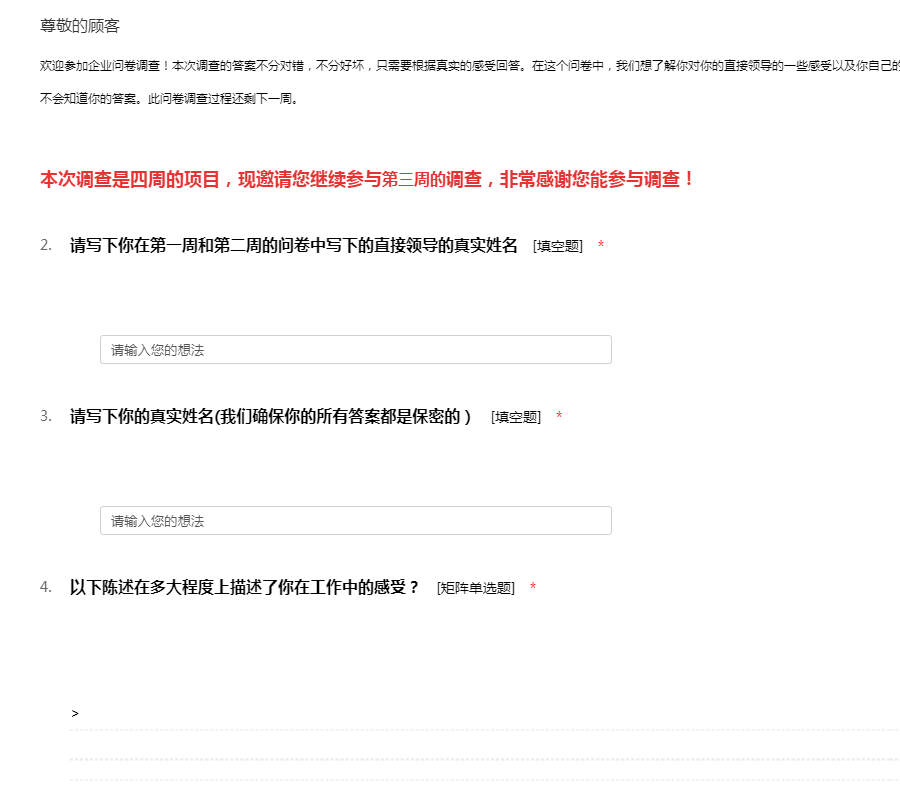Click the [填空题] tag on question 2
Viewport: 900px width, 800px height.
(558, 247)
